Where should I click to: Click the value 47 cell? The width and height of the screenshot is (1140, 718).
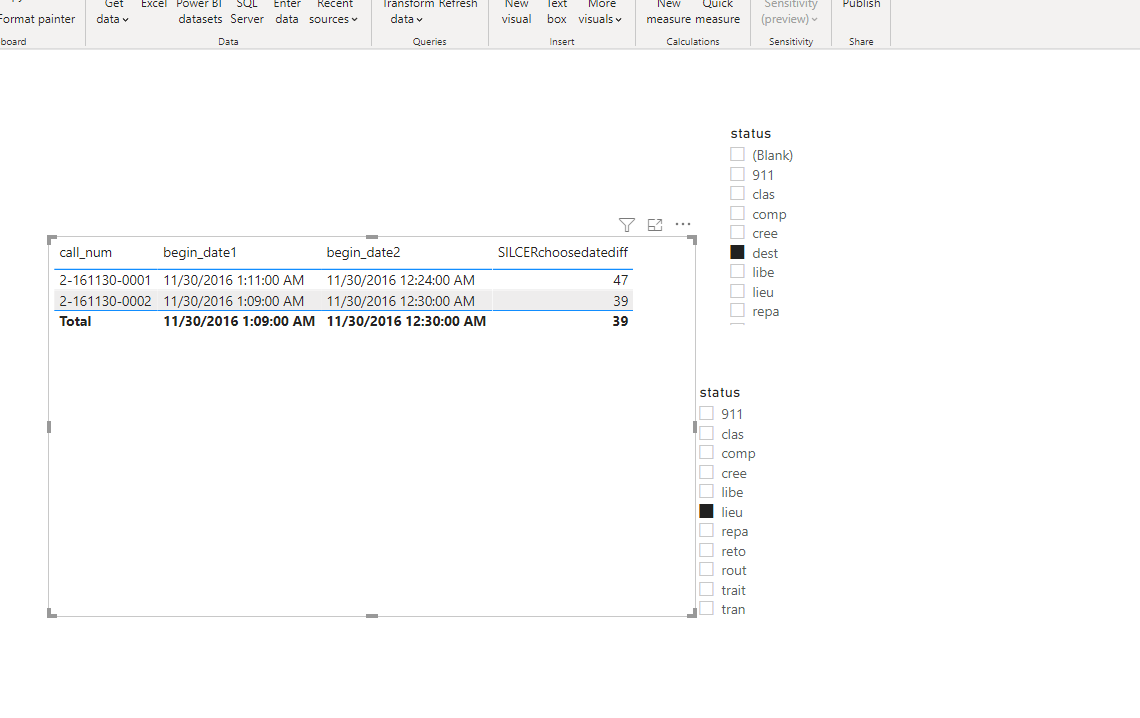tap(620, 280)
